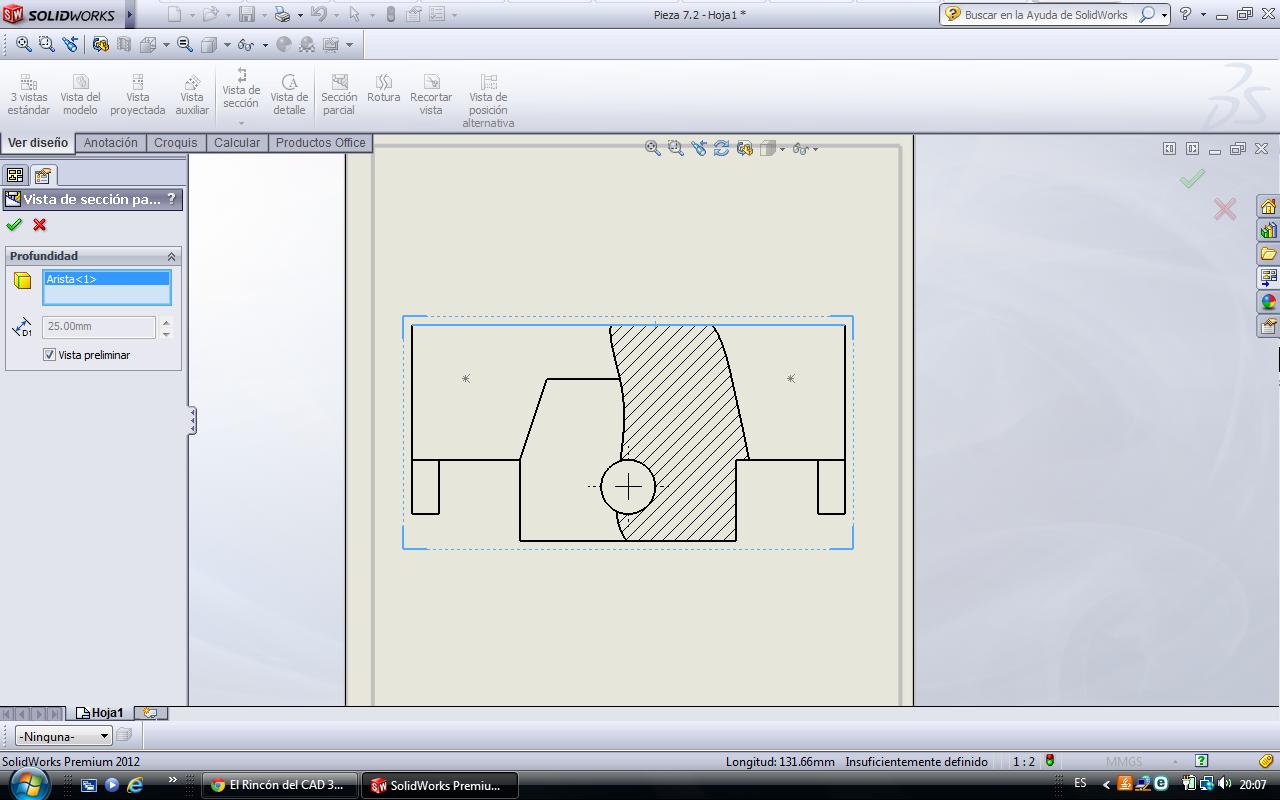Click the 3 vistas estándar tool
1280x800 pixels.
[29, 95]
